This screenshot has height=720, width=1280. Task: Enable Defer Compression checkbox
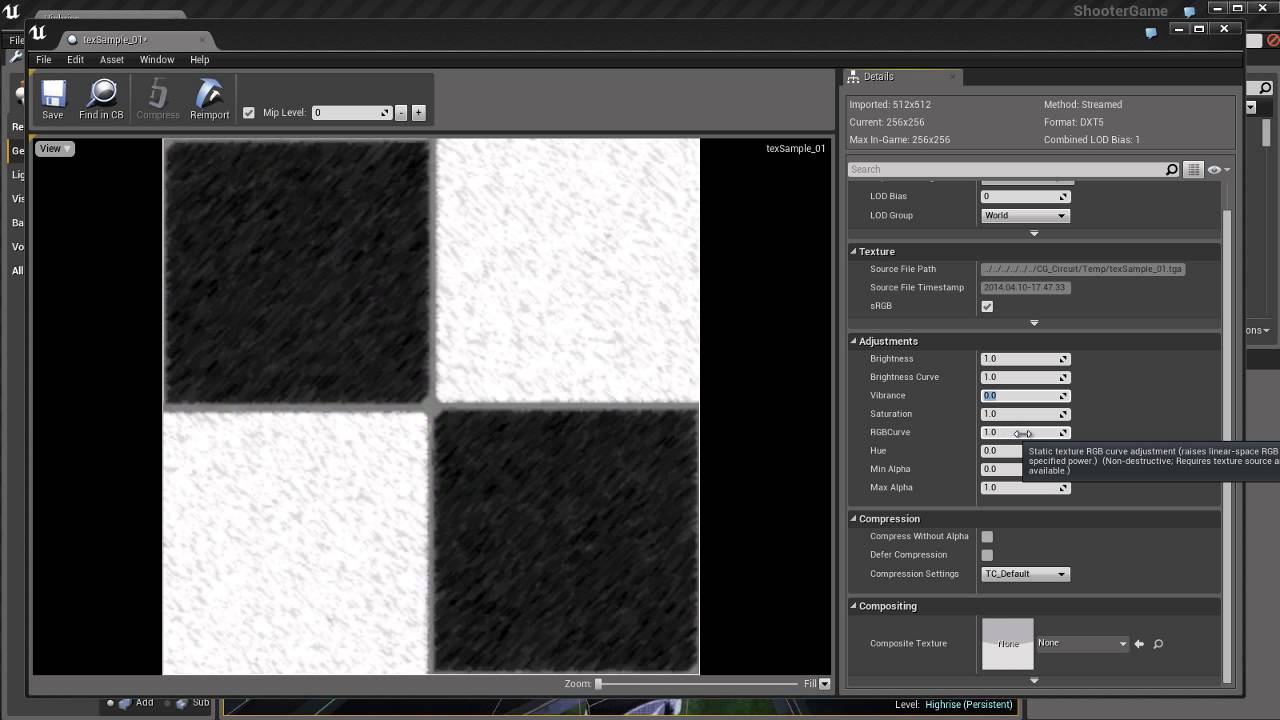987,555
